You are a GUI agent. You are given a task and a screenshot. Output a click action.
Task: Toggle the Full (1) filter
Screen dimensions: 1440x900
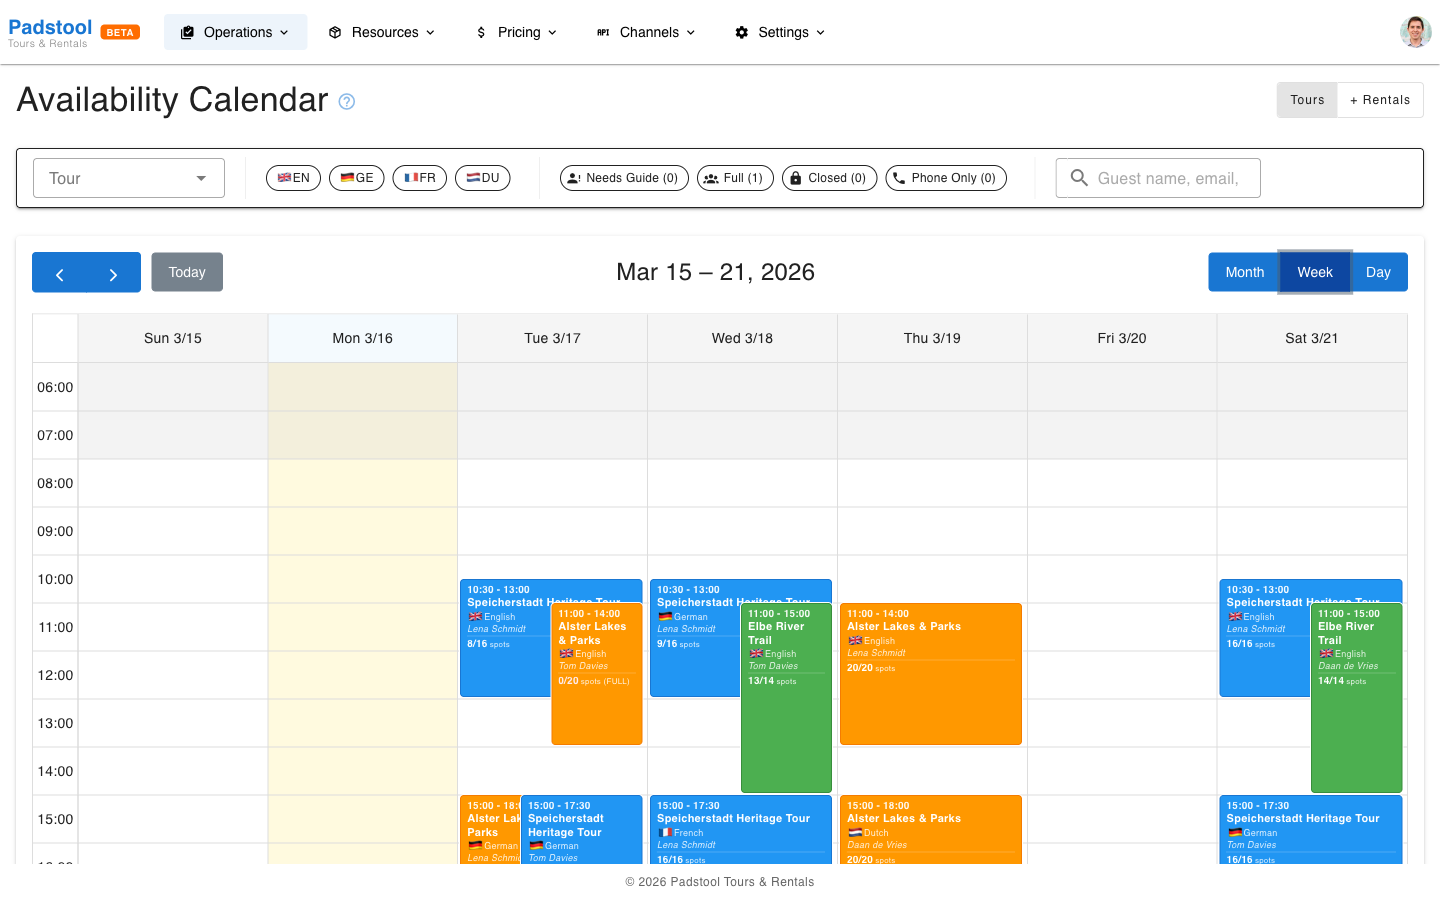coord(735,178)
